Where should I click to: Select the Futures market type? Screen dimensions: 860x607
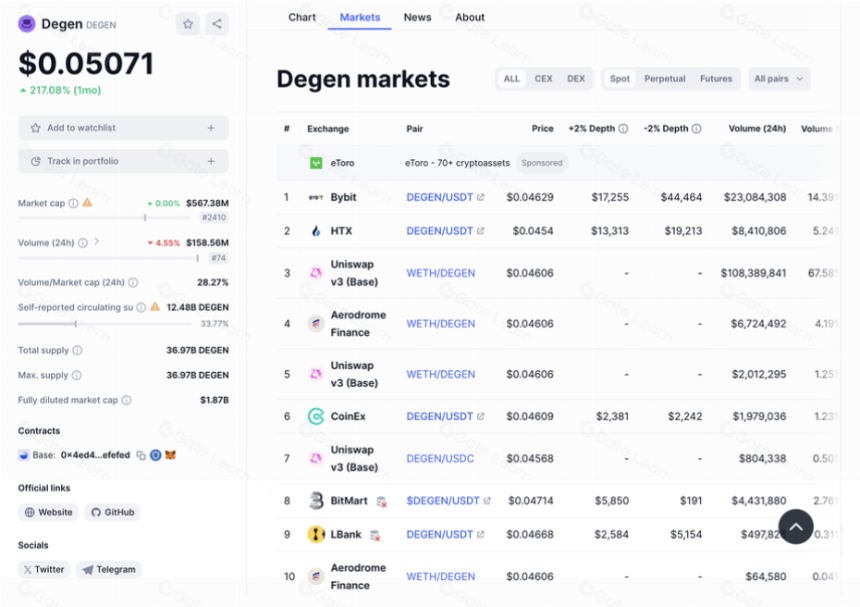(716, 79)
